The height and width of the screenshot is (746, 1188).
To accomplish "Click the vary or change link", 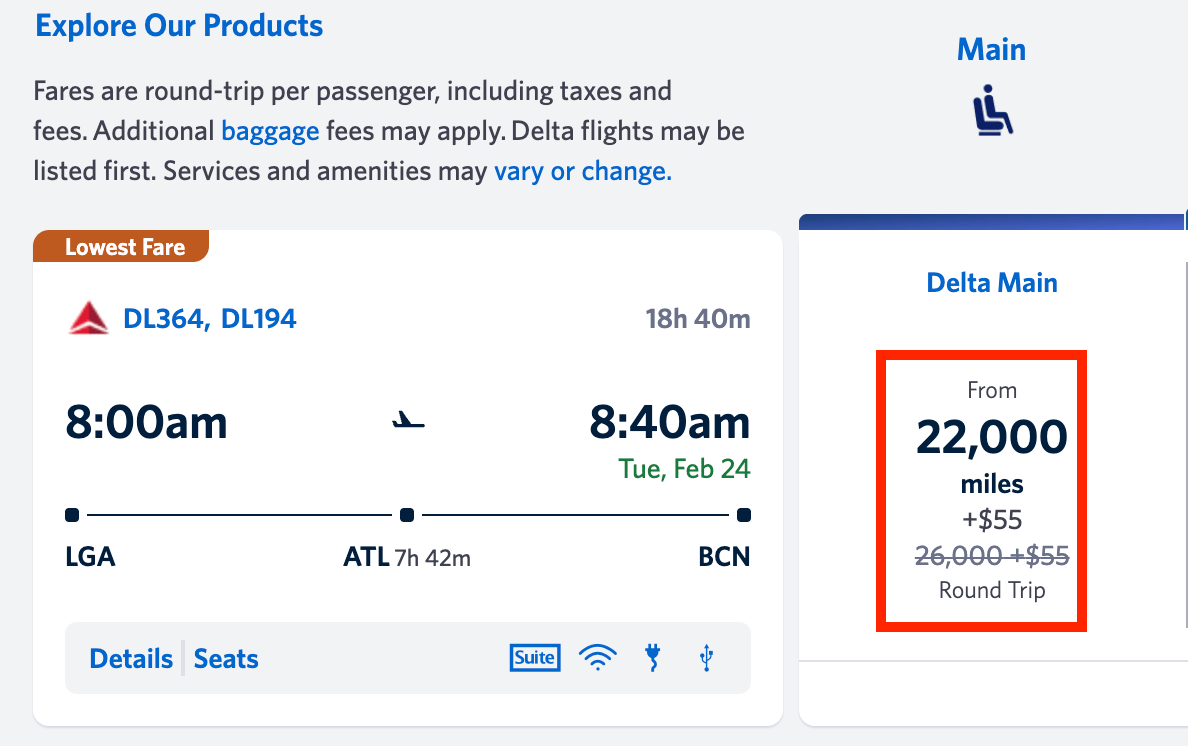I will 582,171.
